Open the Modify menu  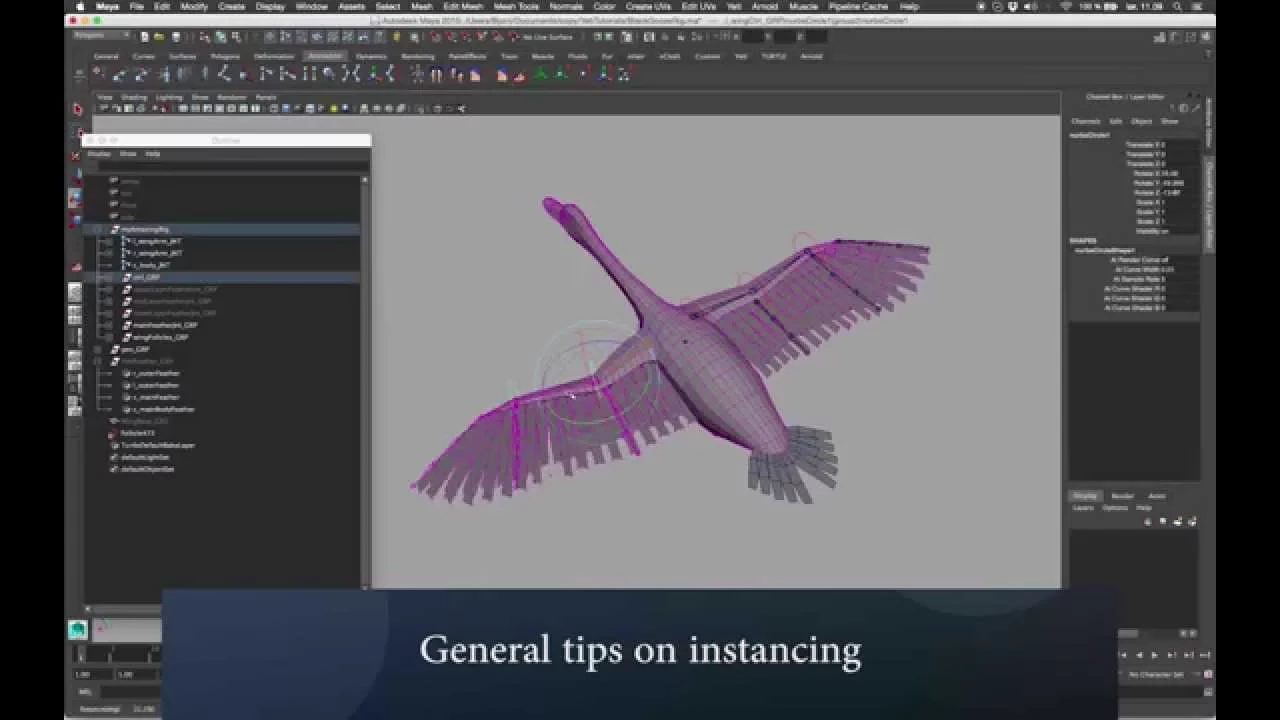[x=194, y=6]
